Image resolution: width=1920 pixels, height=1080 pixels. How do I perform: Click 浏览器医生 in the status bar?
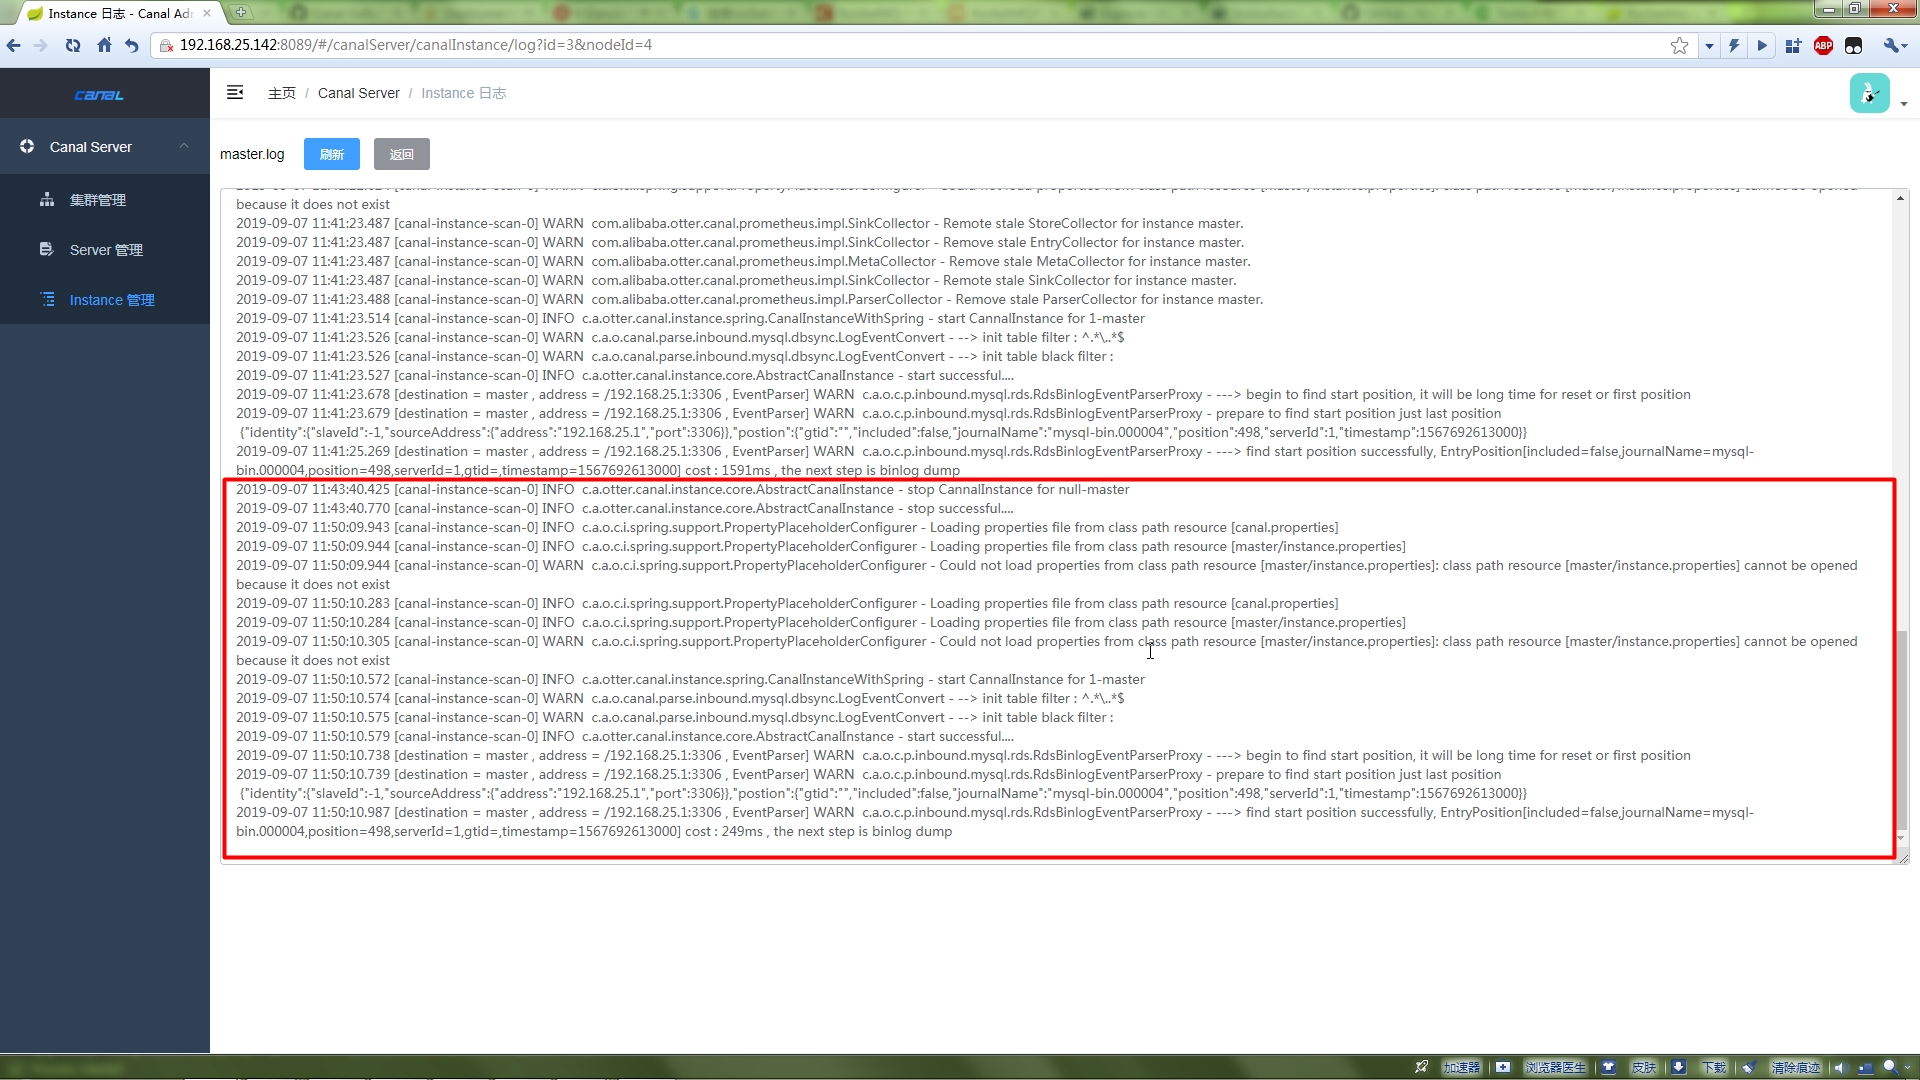(x=1556, y=1067)
